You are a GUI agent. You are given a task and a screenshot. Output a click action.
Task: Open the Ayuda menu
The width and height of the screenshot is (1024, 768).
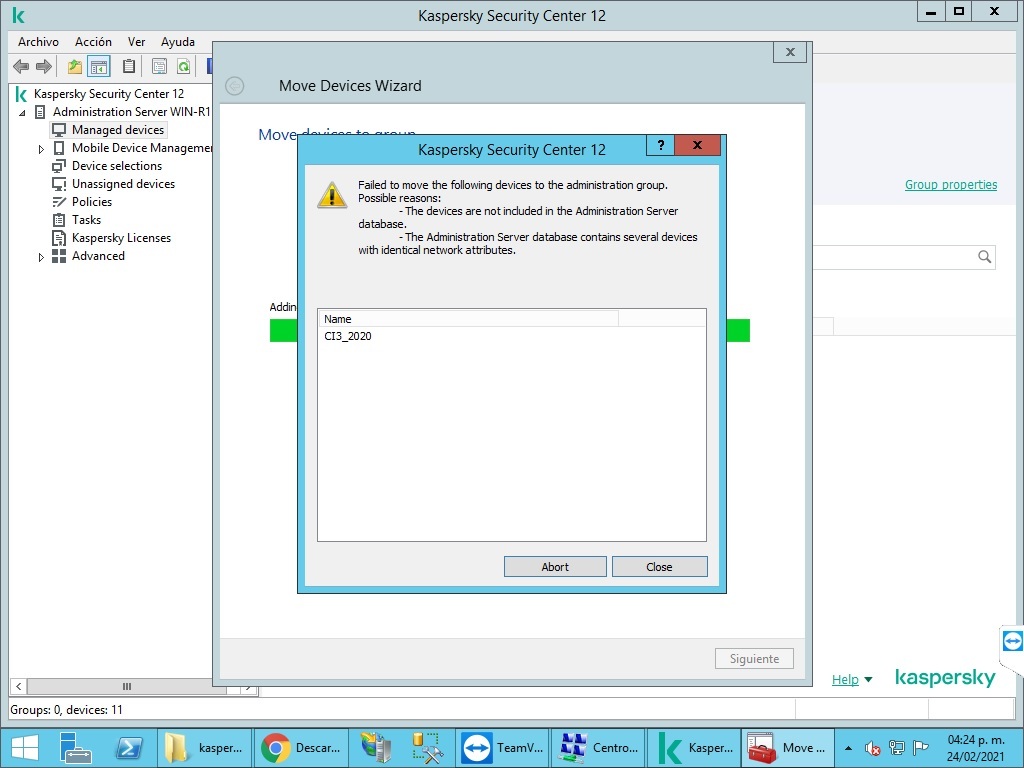(x=178, y=42)
